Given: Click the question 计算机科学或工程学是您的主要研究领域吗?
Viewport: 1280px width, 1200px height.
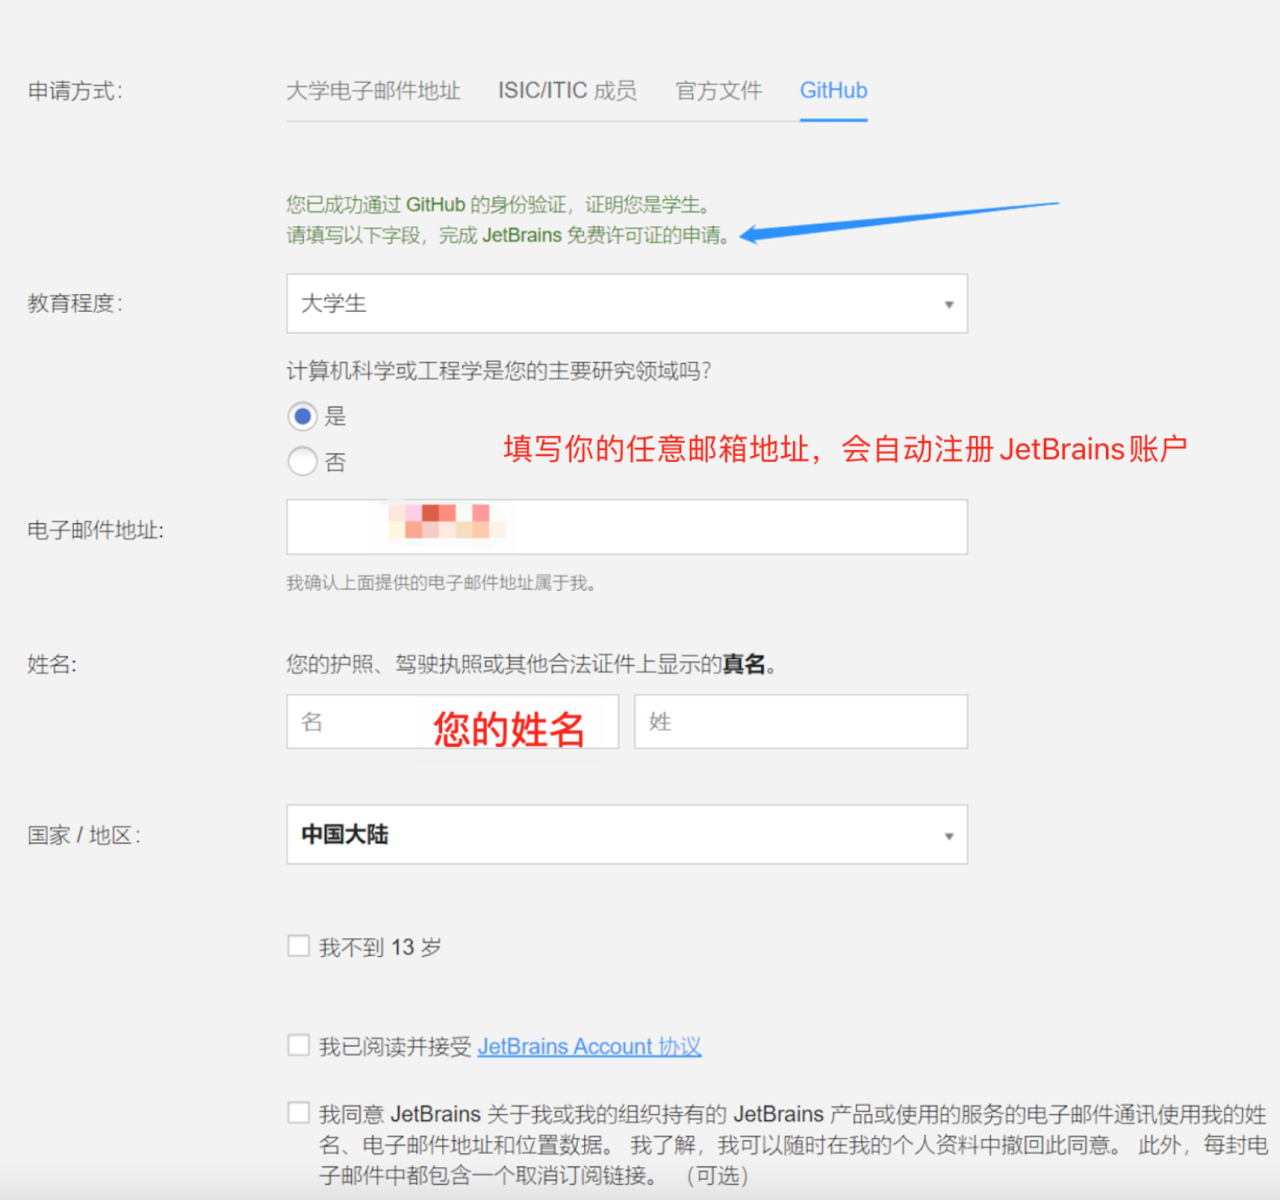Looking at the screenshot, I should (499, 371).
